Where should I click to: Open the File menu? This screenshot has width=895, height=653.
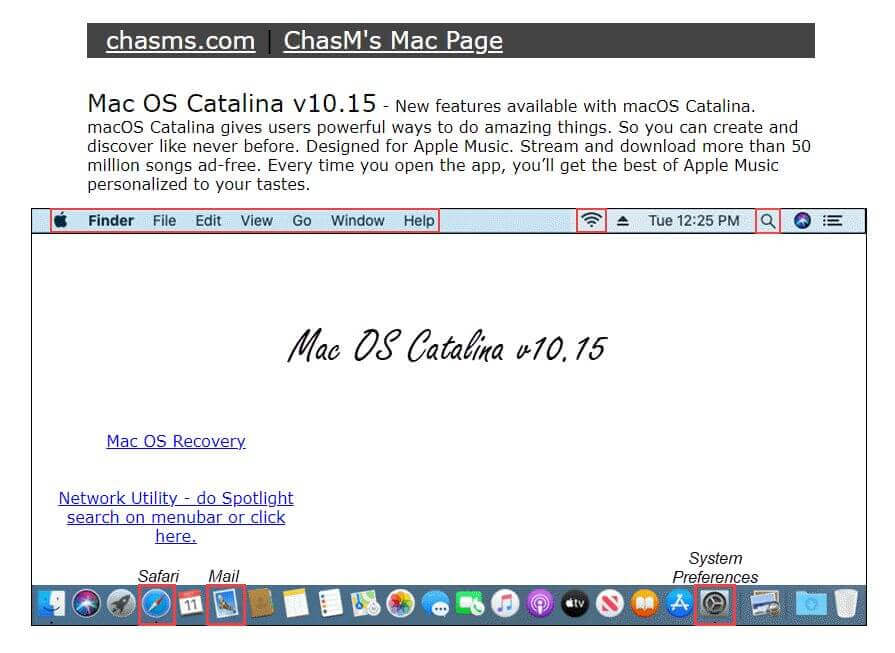(x=164, y=220)
